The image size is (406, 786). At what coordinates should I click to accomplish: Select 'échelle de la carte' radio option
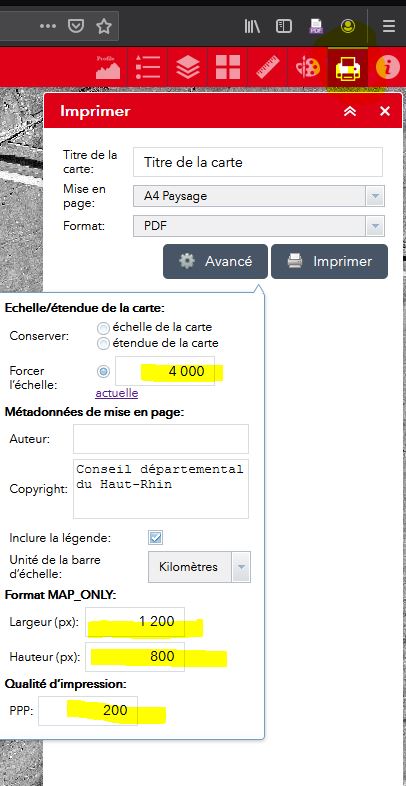click(103, 328)
